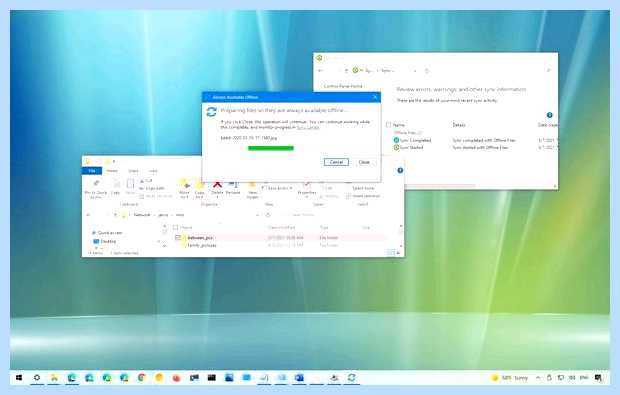Open the Windows Start menu
The image size is (620, 395).
(19, 378)
